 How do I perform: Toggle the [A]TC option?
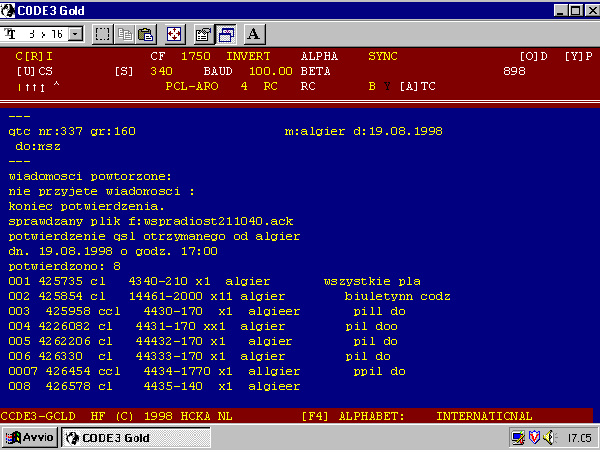tap(417, 86)
